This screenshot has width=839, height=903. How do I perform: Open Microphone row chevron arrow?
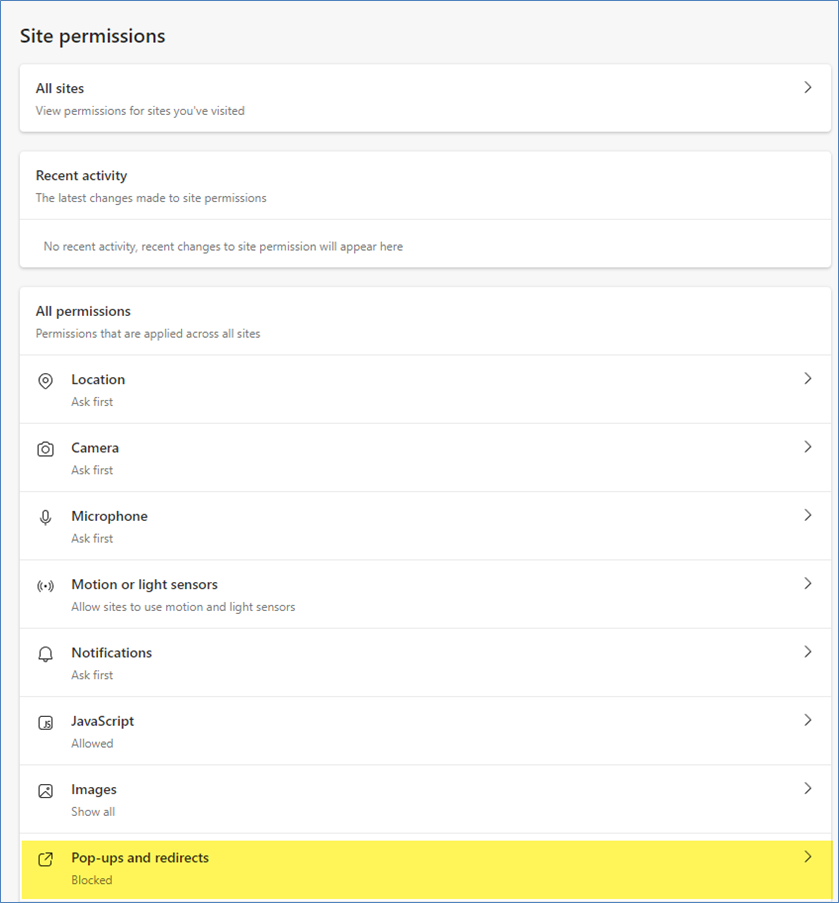pos(808,515)
